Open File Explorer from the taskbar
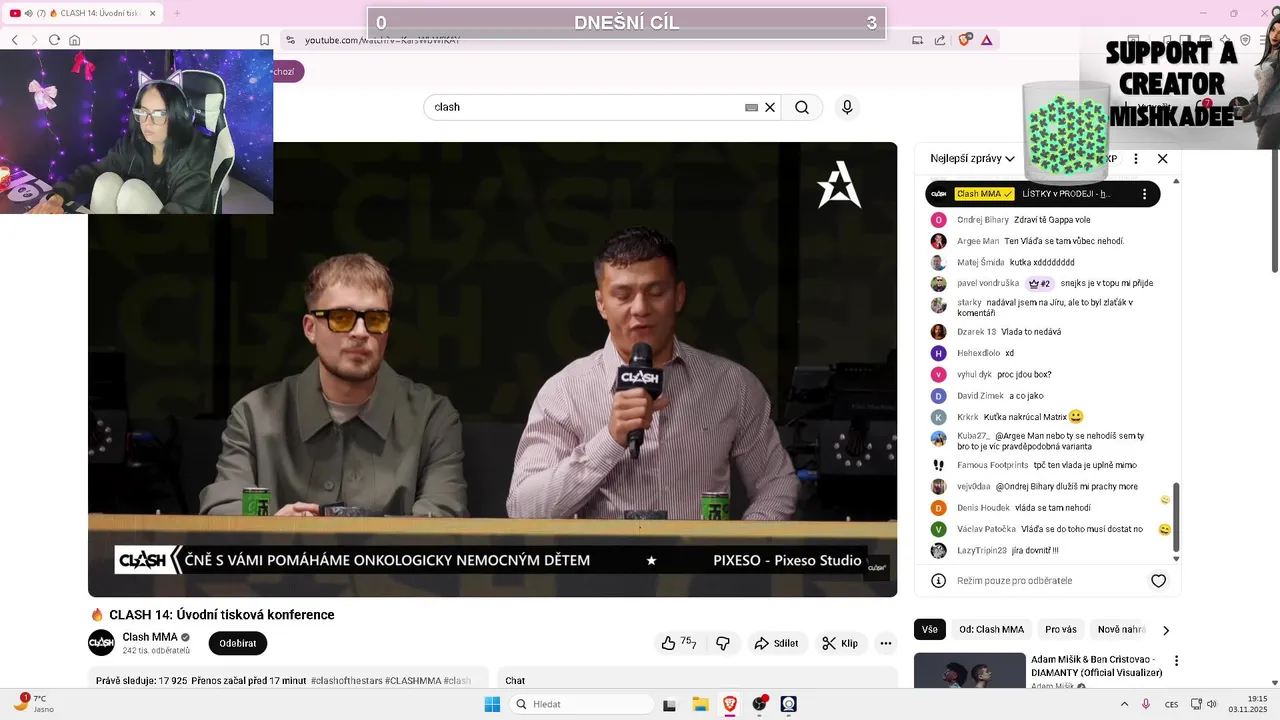 click(700, 704)
